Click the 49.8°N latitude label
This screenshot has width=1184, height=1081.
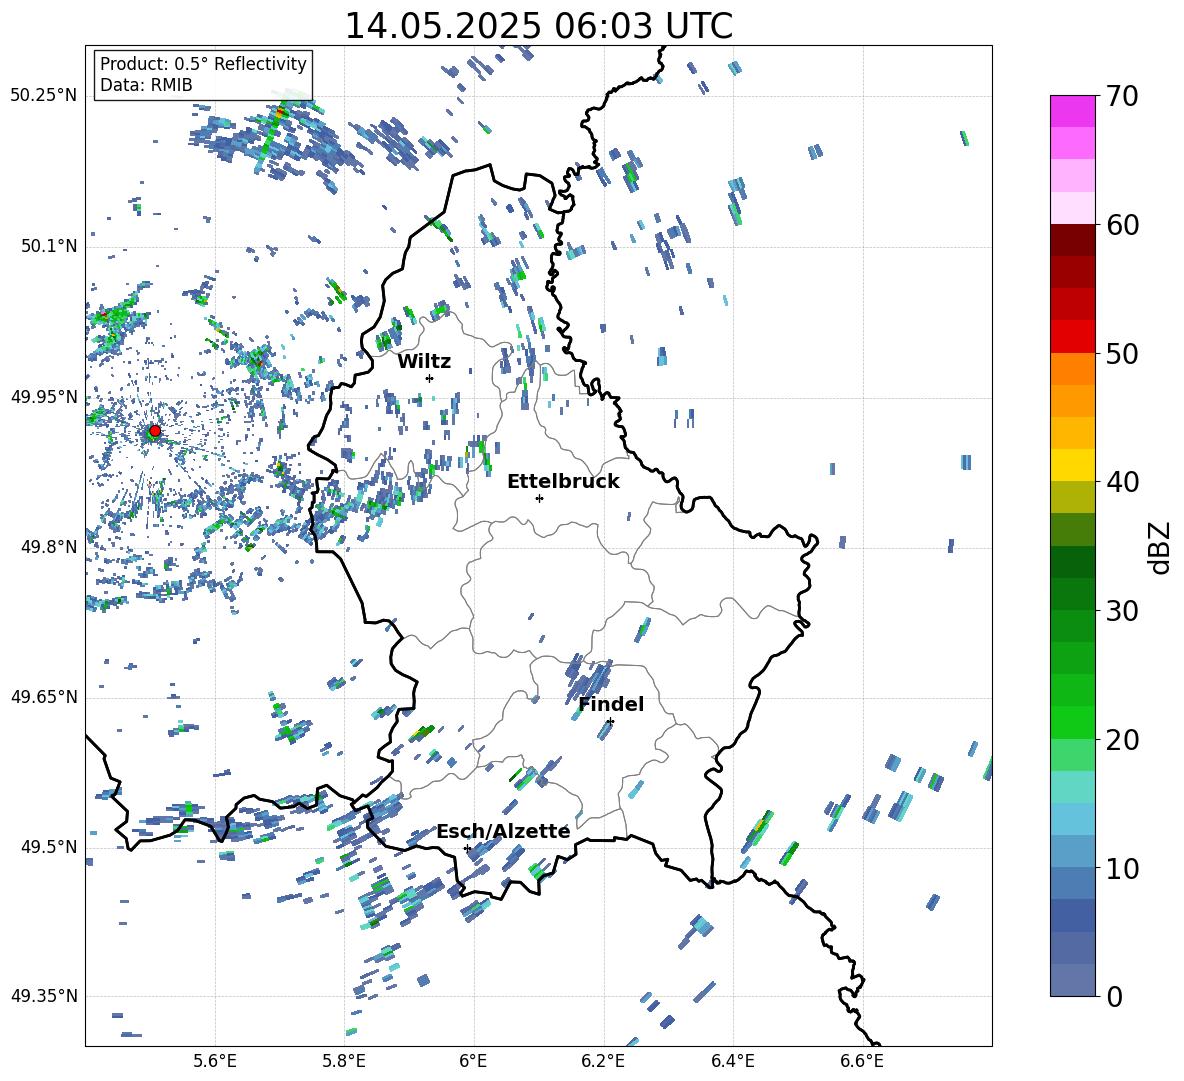pyautogui.click(x=49, y=547)
